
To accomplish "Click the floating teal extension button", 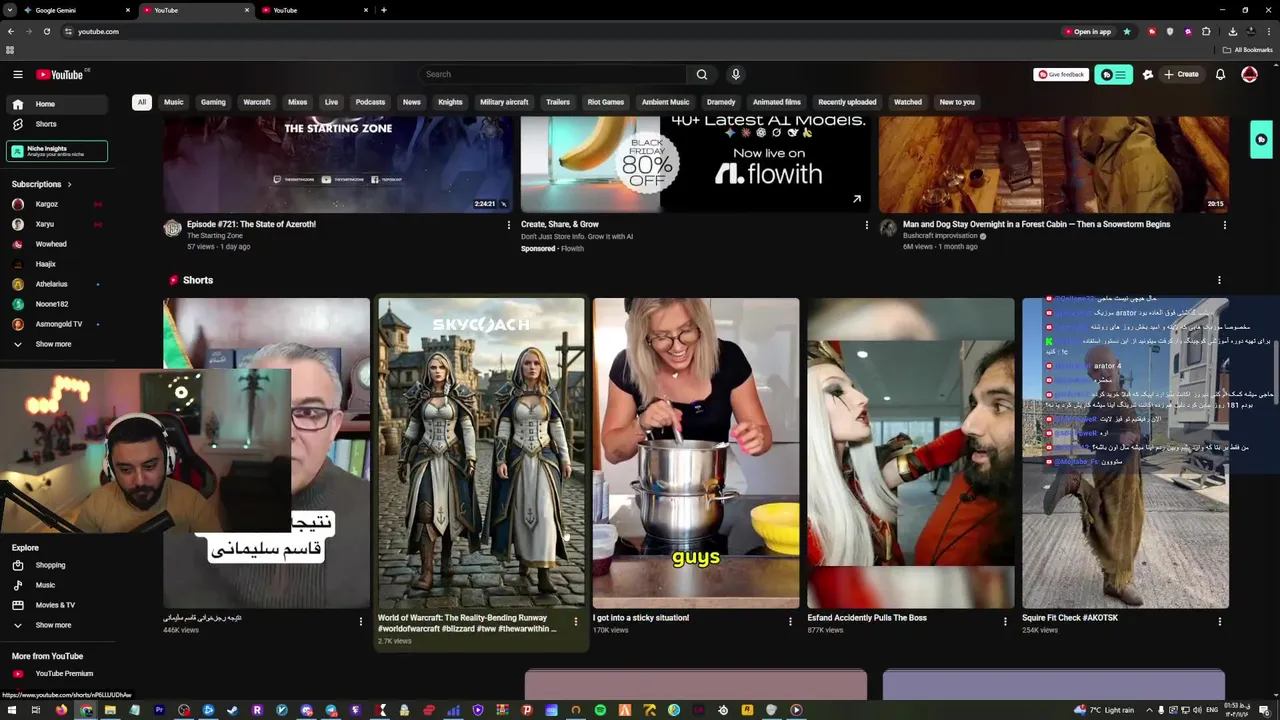I will 1261,139.
